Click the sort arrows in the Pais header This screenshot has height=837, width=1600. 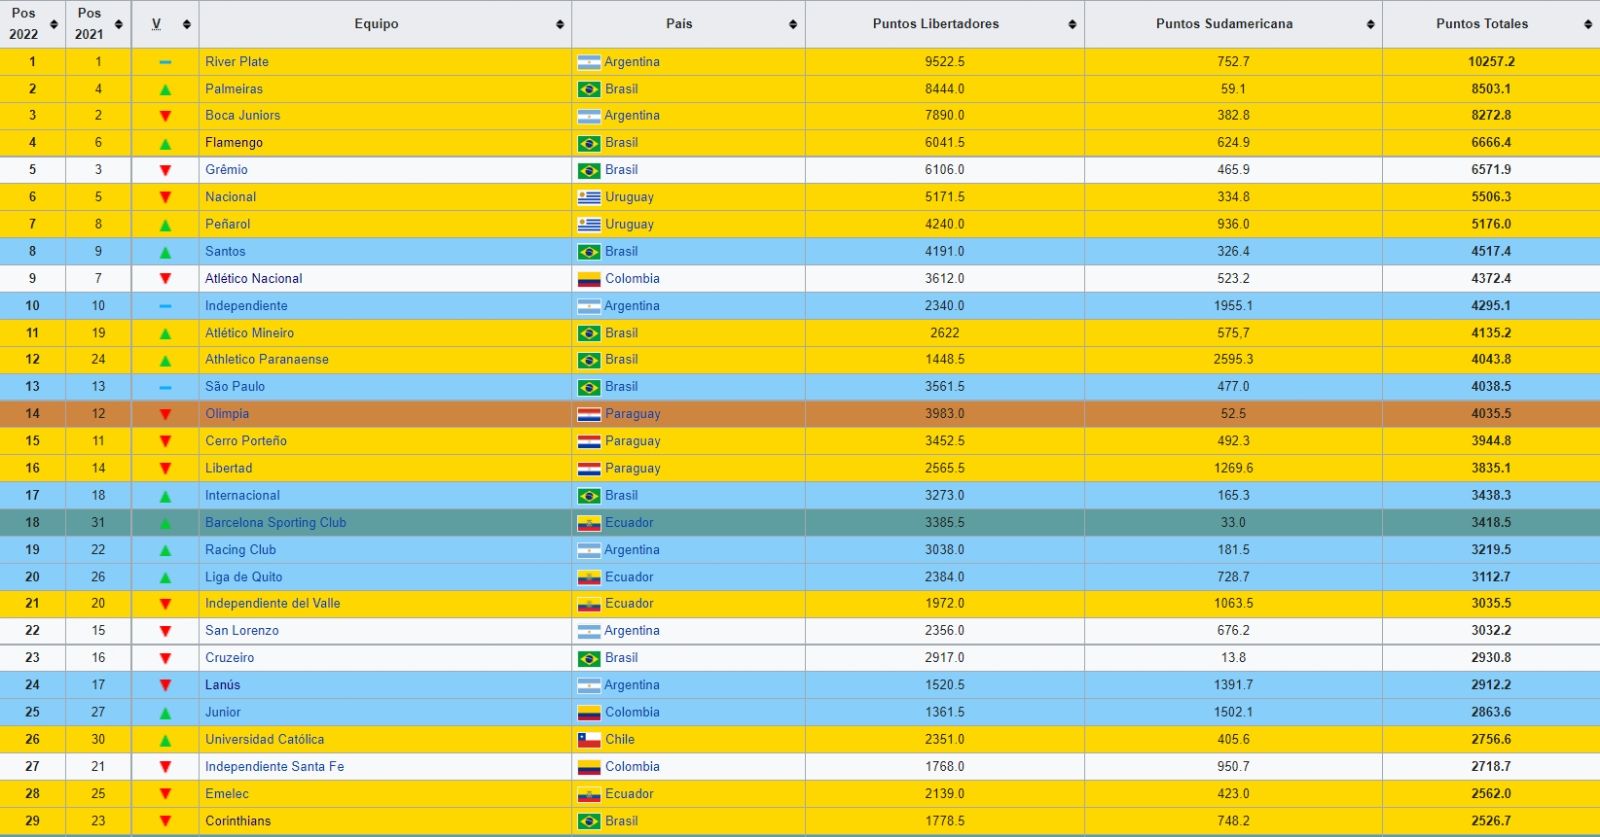coord(793,24)
